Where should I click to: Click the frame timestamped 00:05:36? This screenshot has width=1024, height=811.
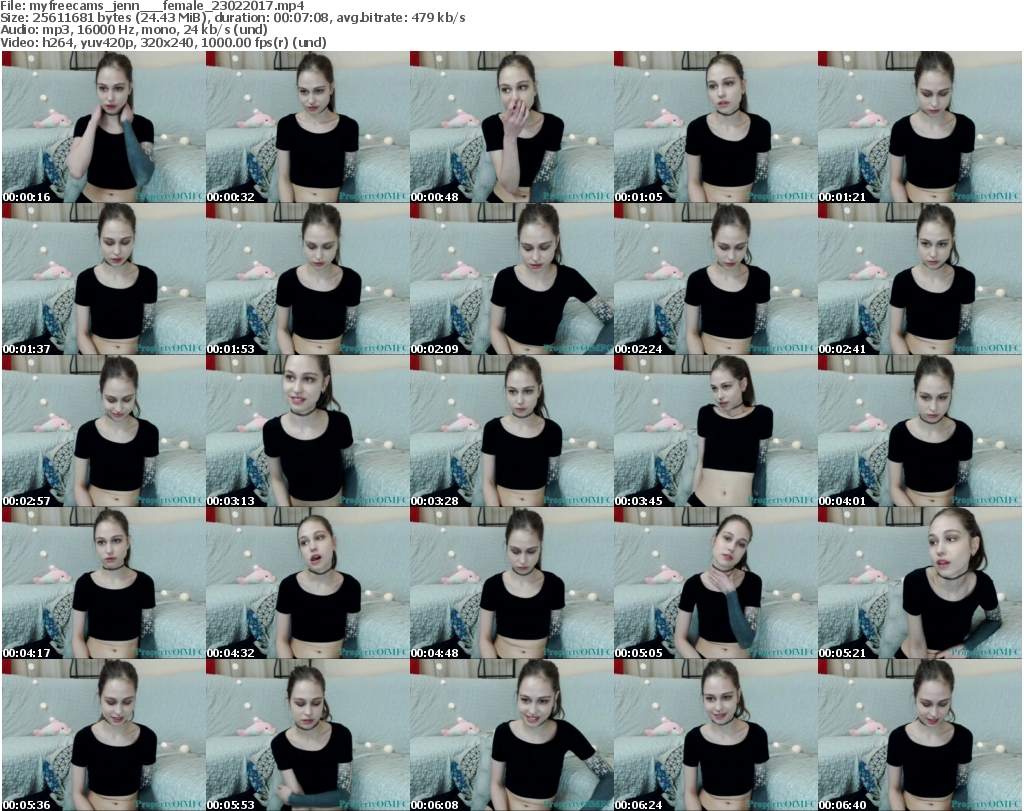click(104, 735)
